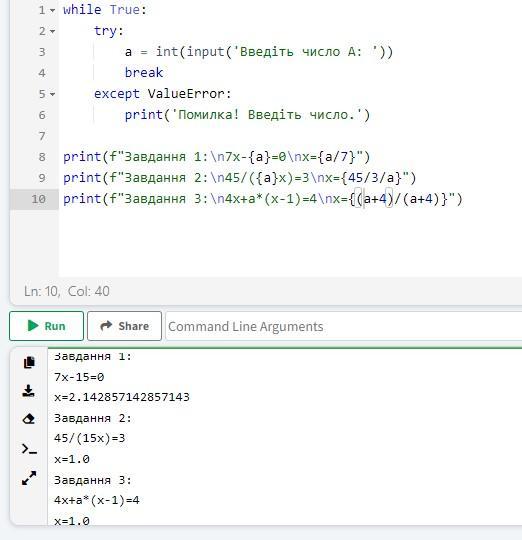This screenshot has width=522, height=540.
Task: Run the Python program
Action: point(46,326)
